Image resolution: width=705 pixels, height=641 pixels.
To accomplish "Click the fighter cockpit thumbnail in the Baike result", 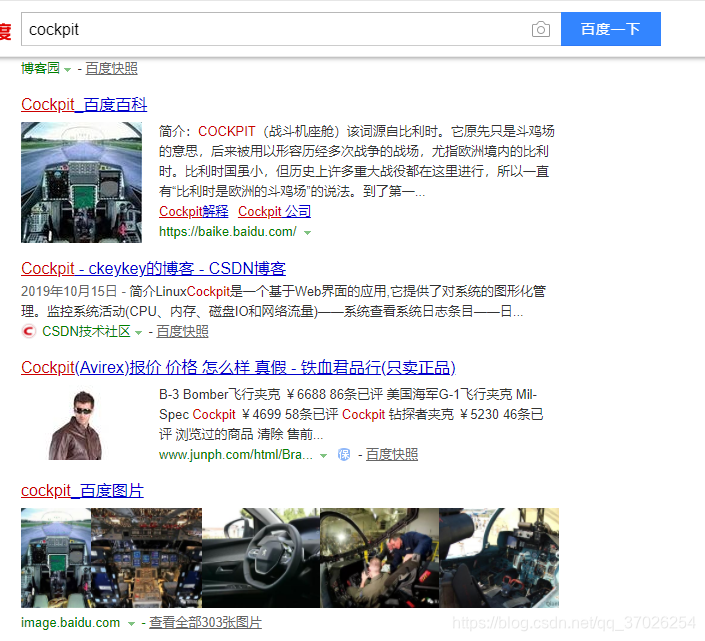I will coord(81,183).
